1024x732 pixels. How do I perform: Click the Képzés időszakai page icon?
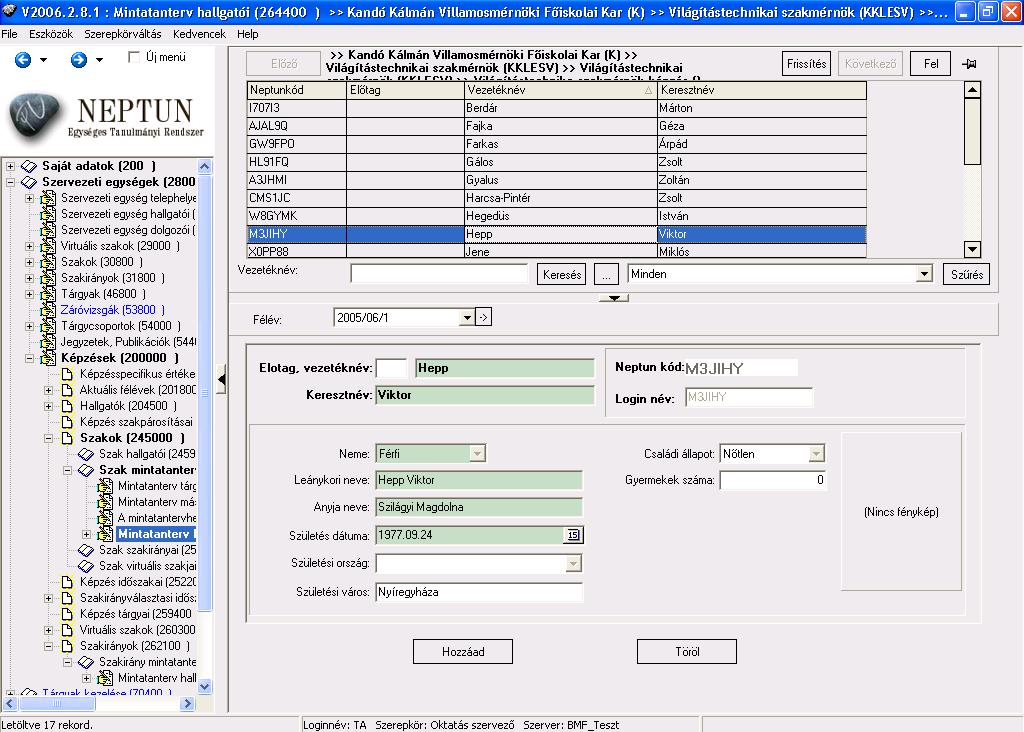[x=67, y=582]
